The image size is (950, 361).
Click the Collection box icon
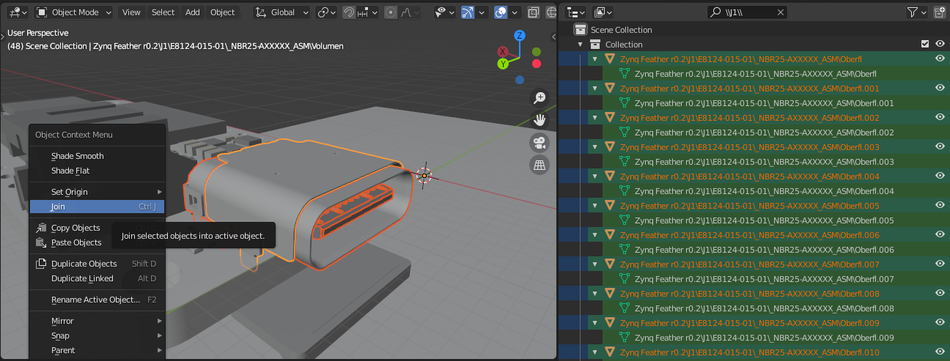[x=595, y=44]
